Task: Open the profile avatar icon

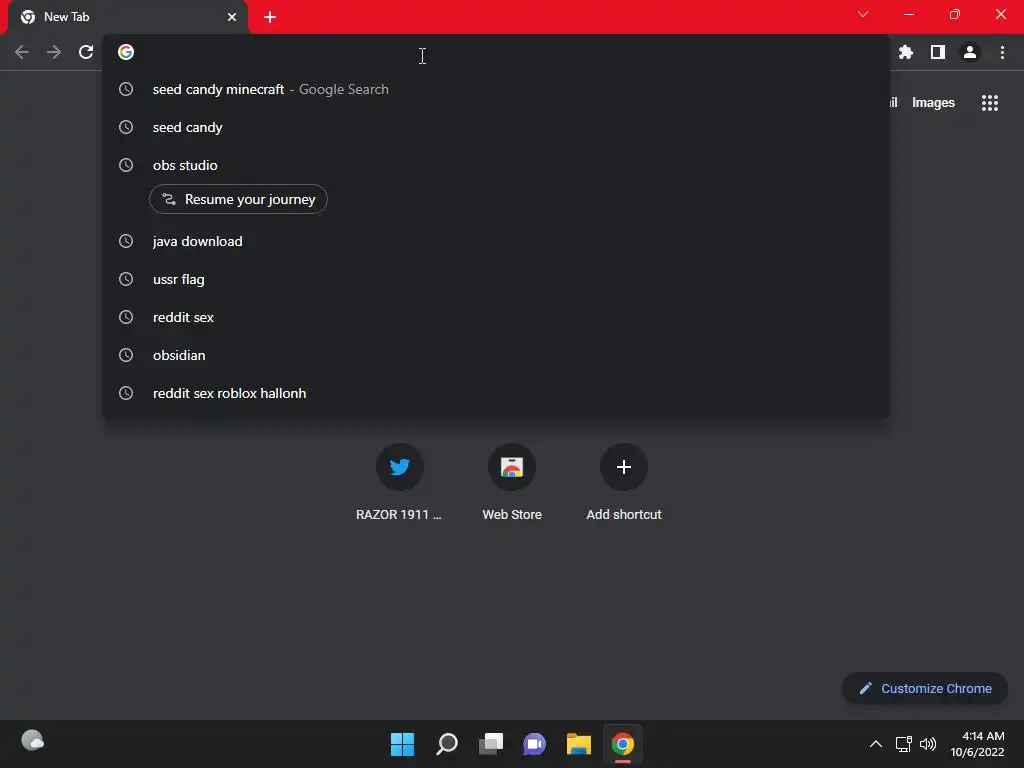Action: (x=970, y=52)
